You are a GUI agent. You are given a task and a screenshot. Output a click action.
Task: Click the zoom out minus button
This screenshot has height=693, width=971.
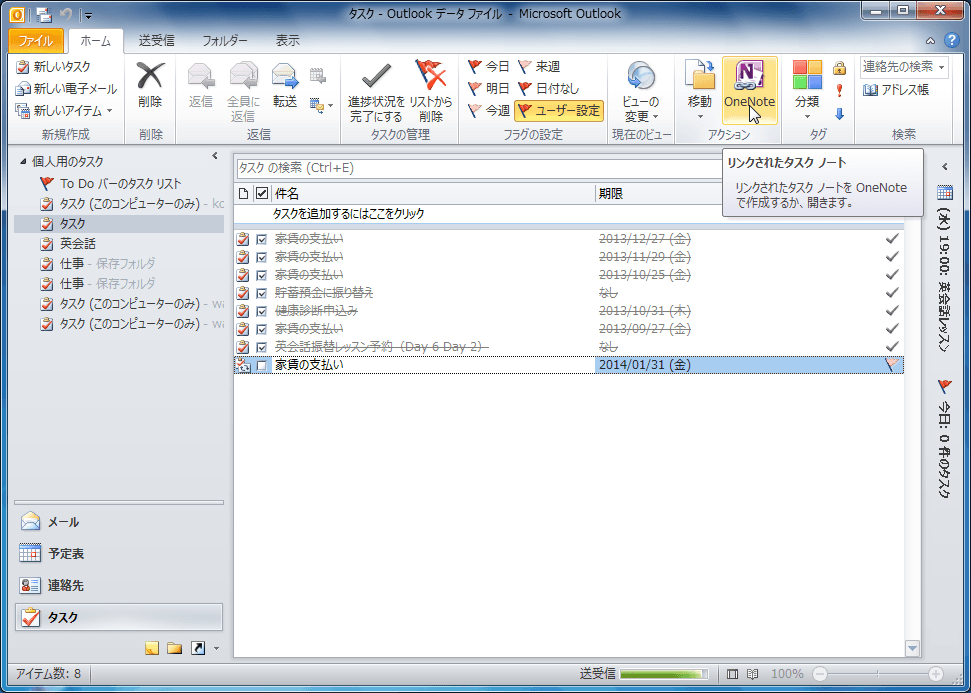820,674
